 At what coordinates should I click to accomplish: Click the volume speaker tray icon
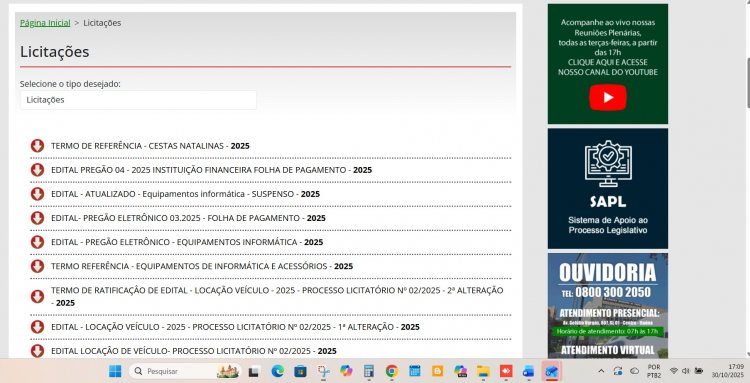click(x=685, y=371)
